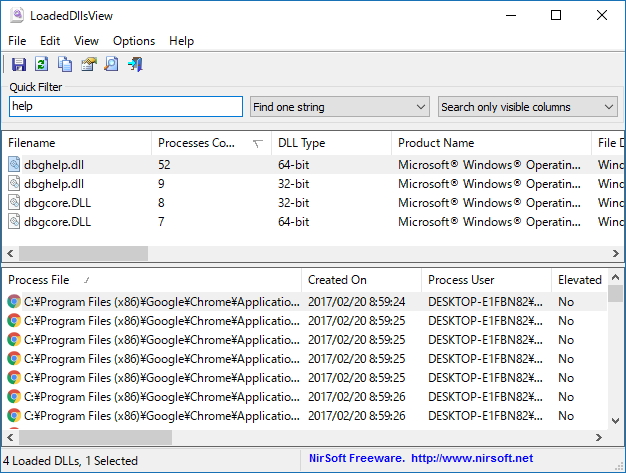Click the DLL Type column header
626x473 pixels.
click(301, 143)
